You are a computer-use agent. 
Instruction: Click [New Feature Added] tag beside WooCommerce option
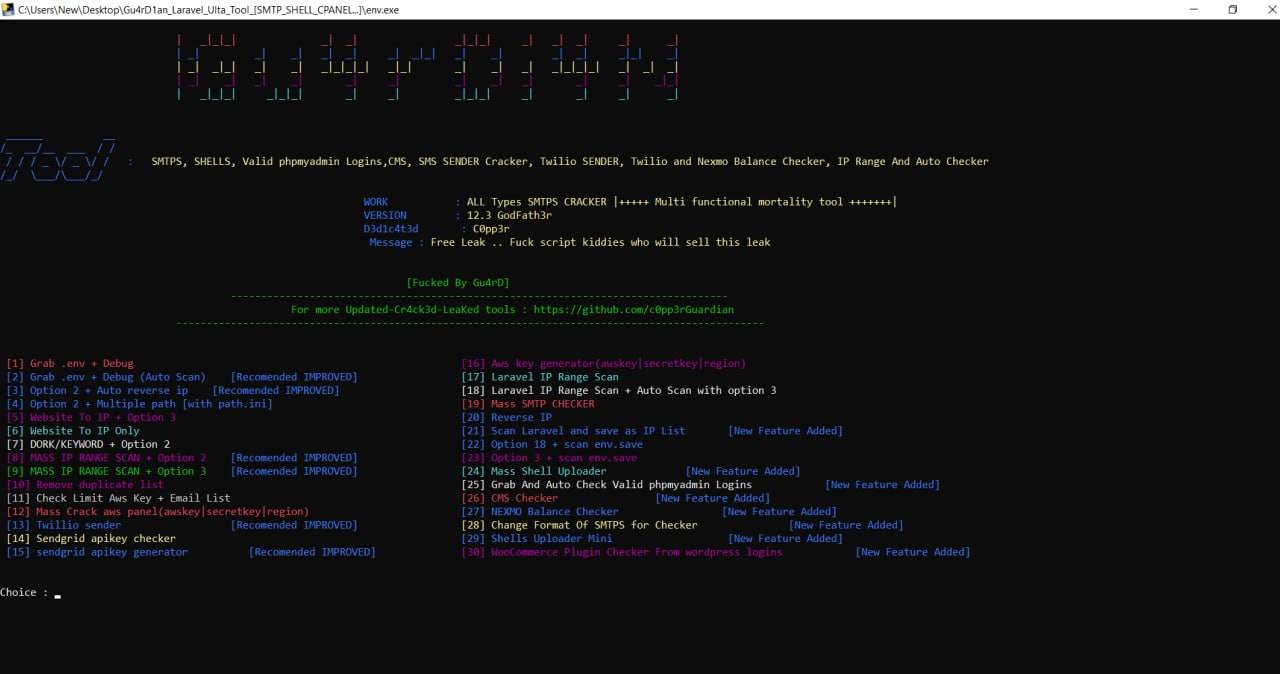pyautogui.click(x=913, y=552)
